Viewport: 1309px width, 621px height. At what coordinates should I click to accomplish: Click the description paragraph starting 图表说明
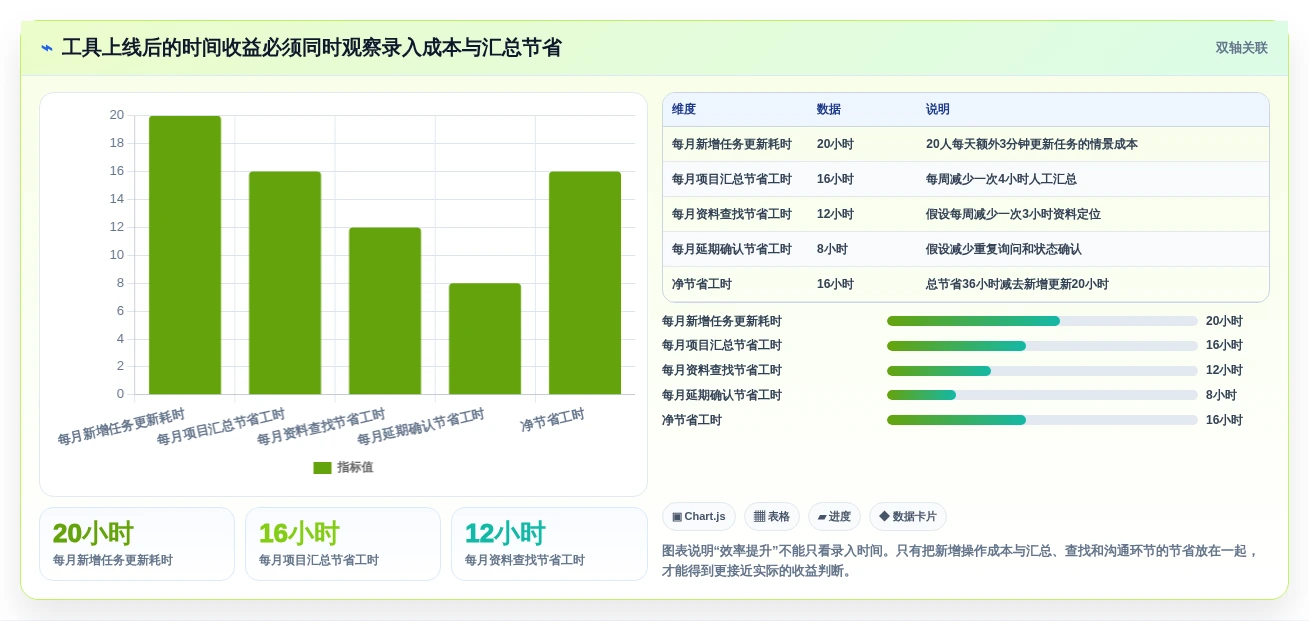(x=961, y=561)
